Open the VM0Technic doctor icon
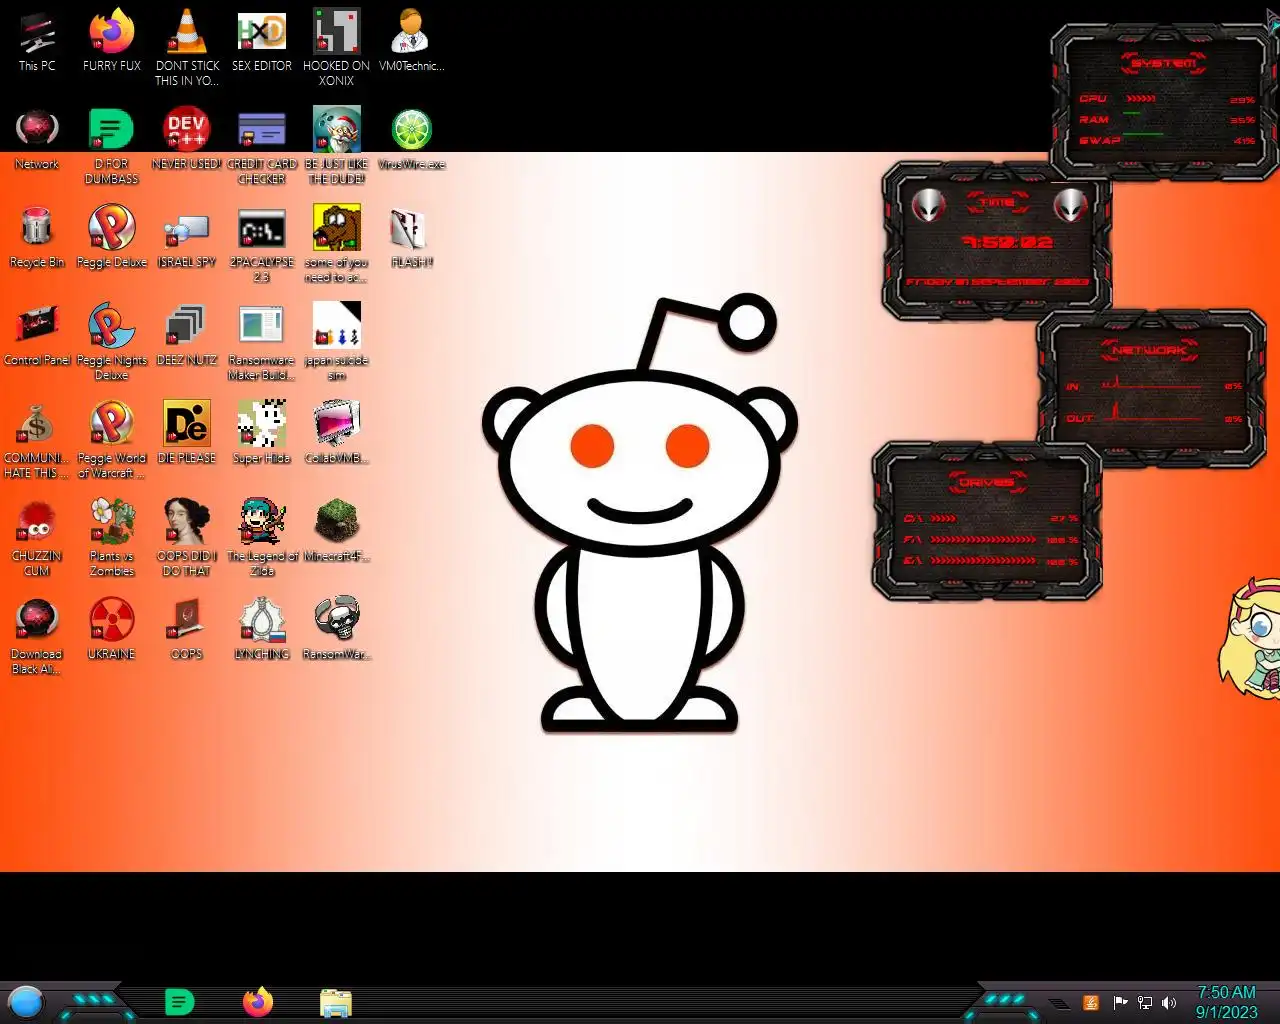Screen dimensions: 1280x1024 [x=411, y=41]
